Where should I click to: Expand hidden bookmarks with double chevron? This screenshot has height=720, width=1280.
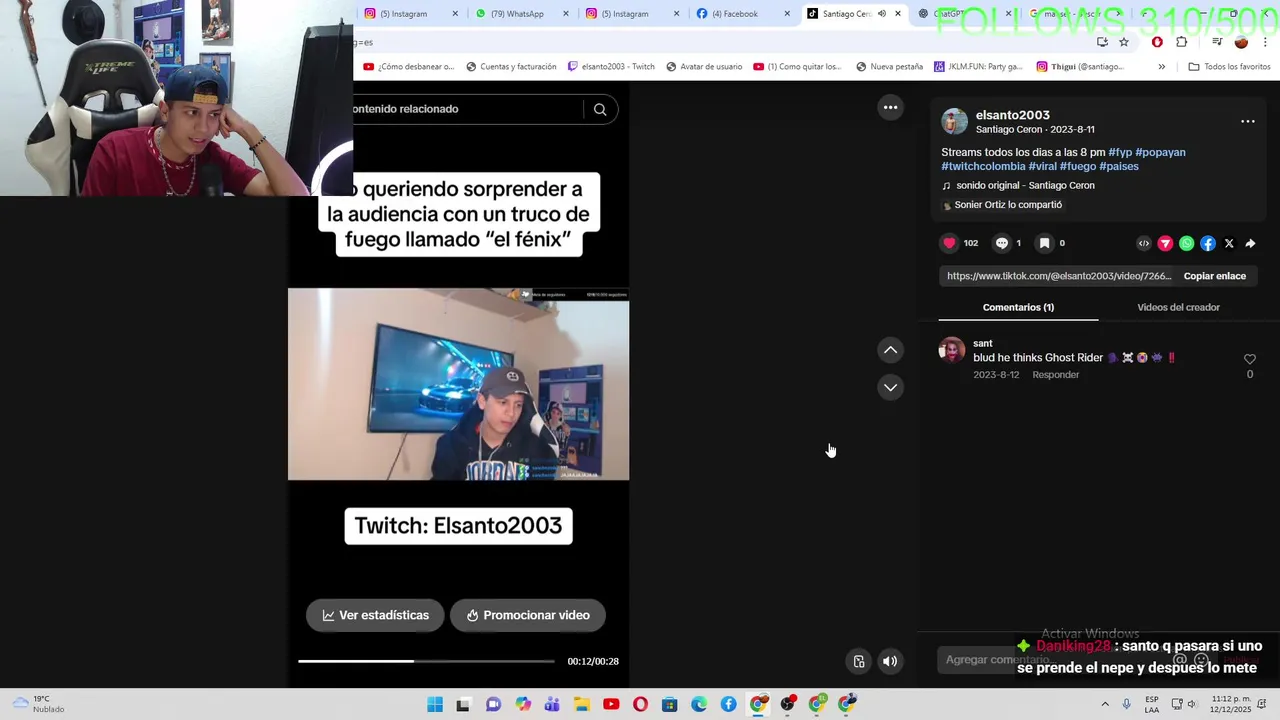(x=1161, y=67)
